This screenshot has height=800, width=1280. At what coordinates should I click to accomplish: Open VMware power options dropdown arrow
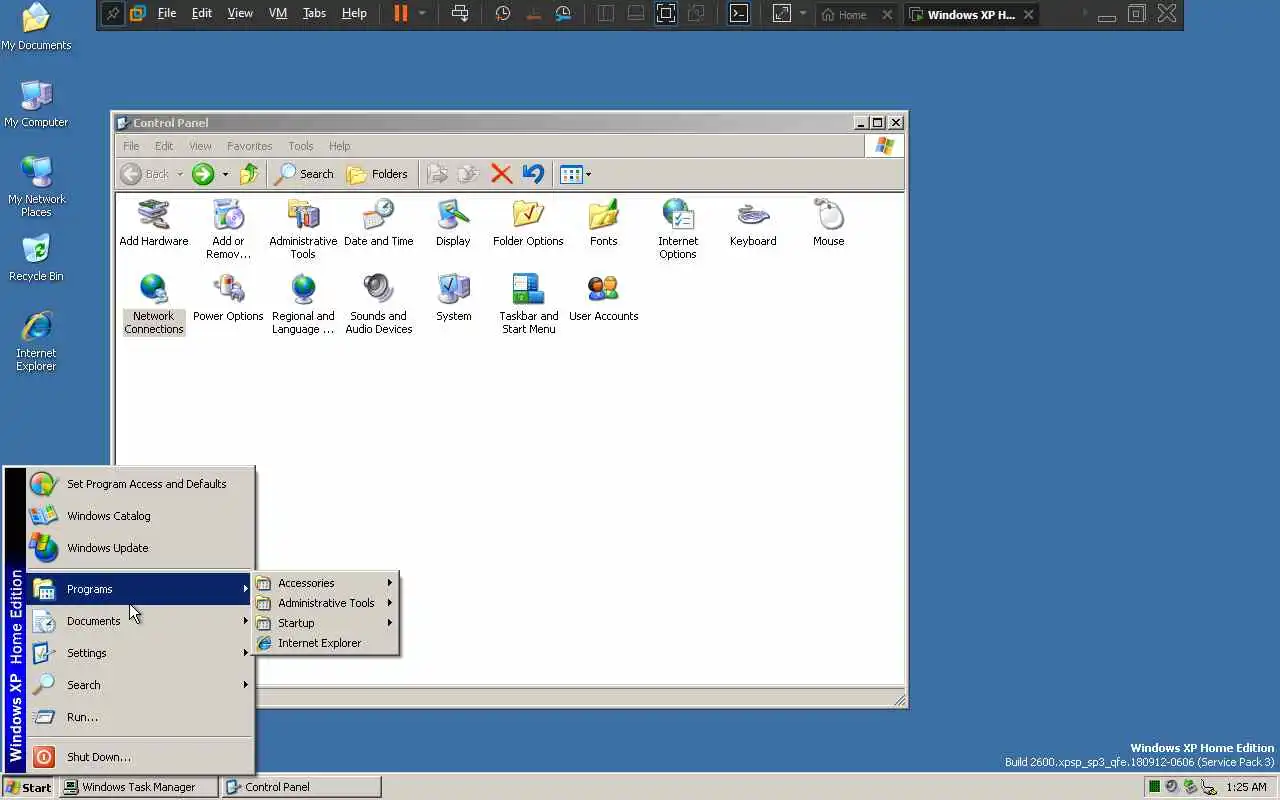(x=422, y=13)
